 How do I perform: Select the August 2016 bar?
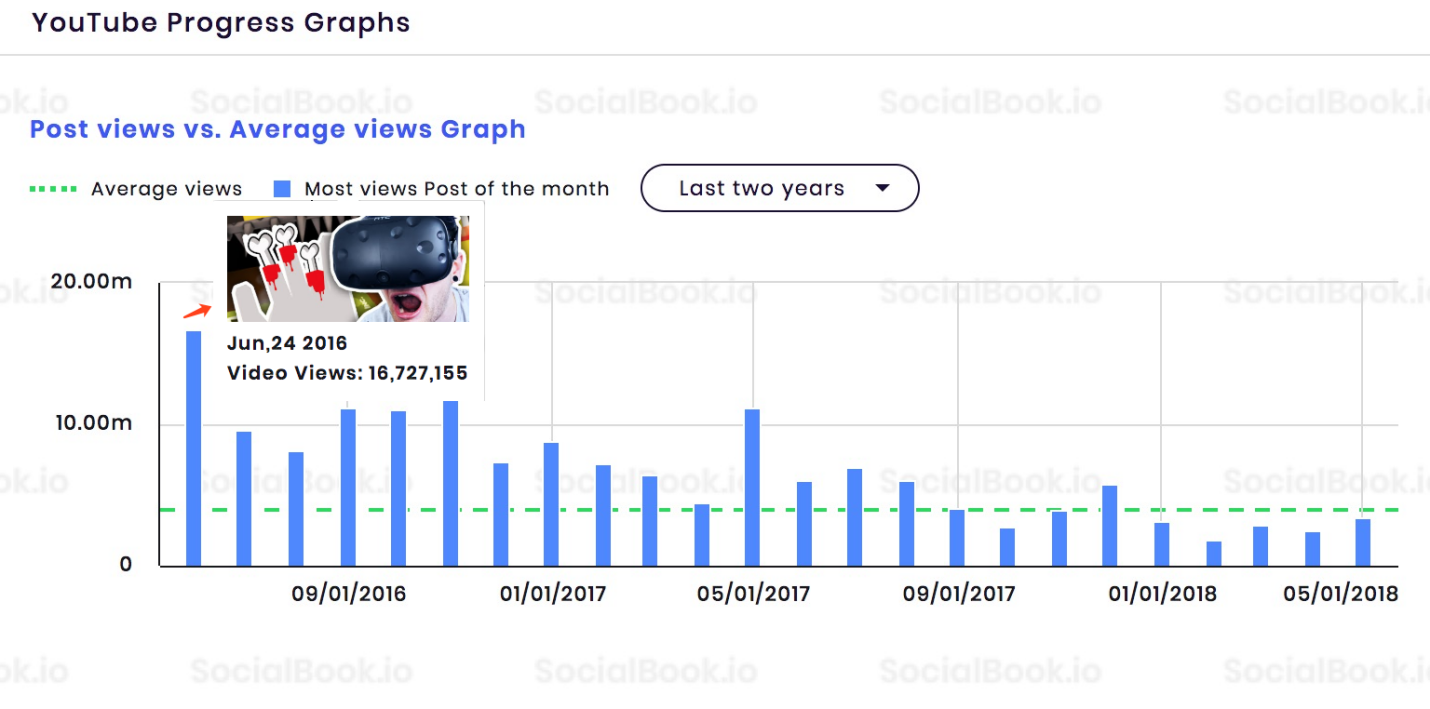(x=296, y=509)
